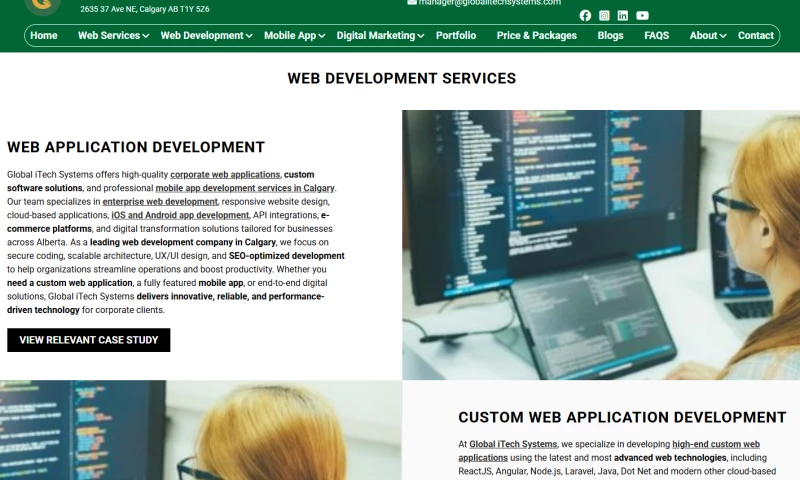800x480 pixels.
Task: Expand the Web Development dropdown
Action: point(206,35)
